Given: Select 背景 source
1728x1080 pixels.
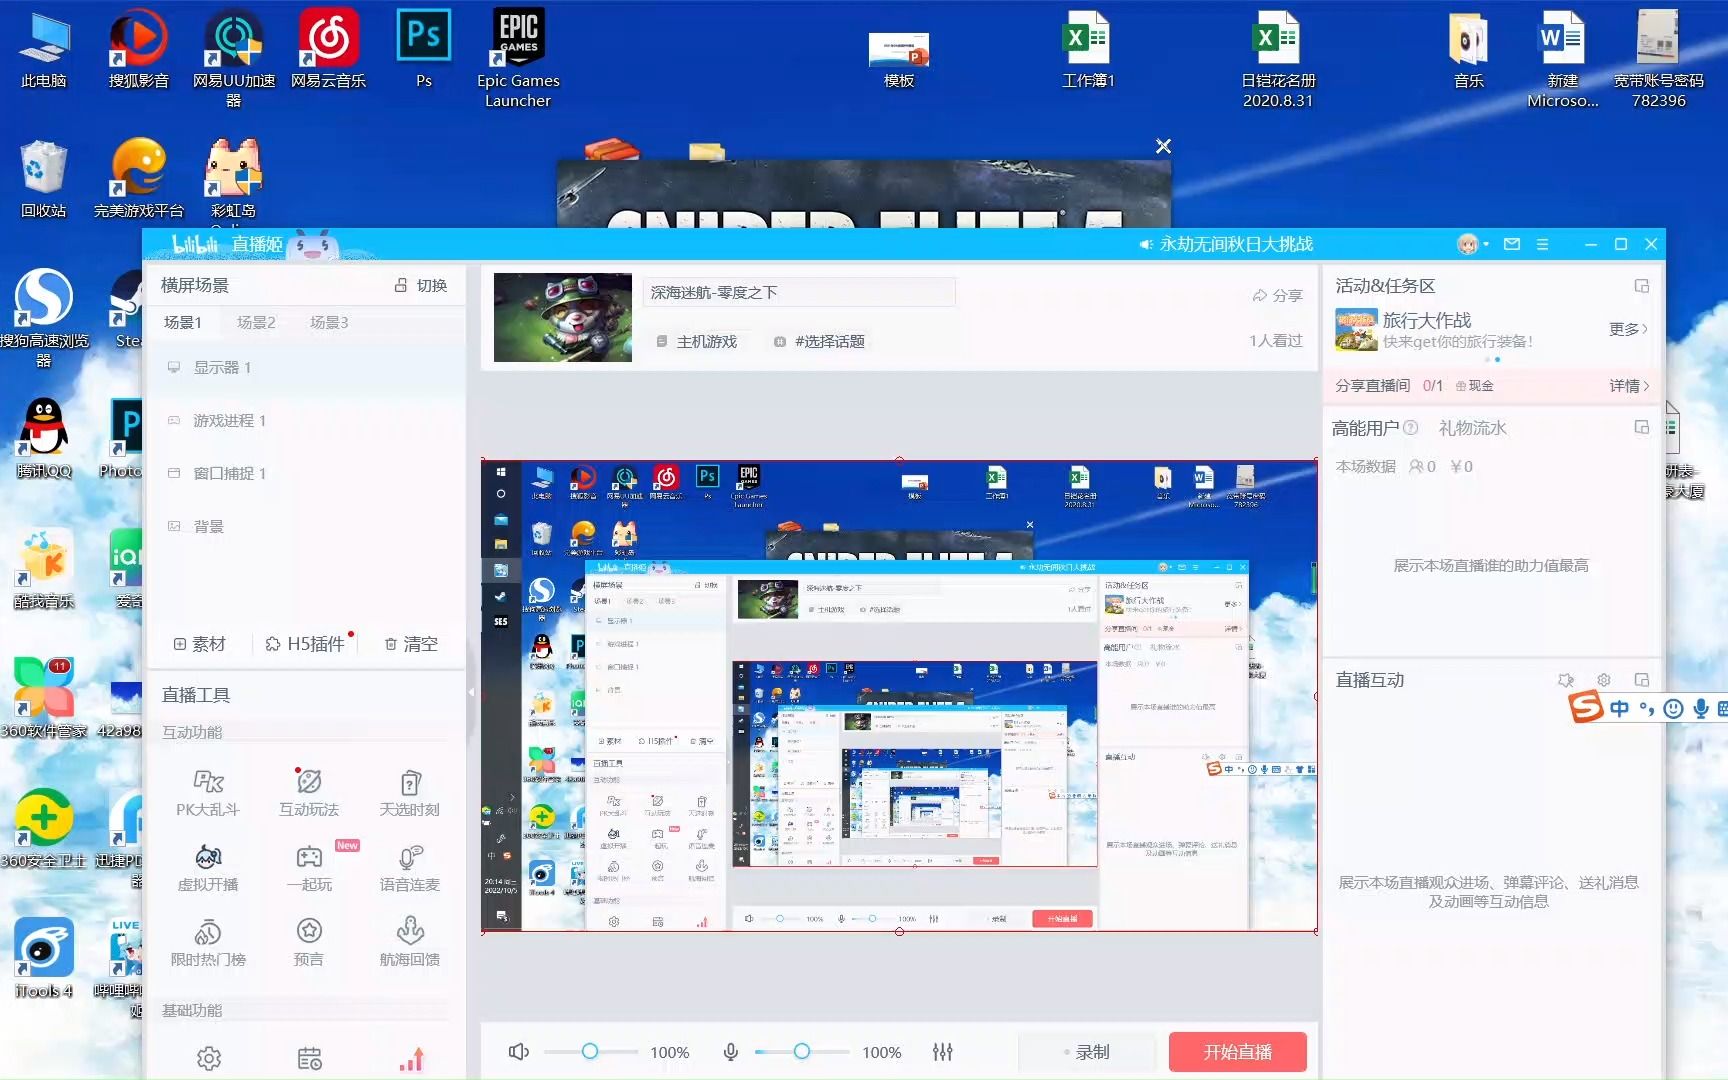Looking at the screenshot, I should tap(307, 527).
